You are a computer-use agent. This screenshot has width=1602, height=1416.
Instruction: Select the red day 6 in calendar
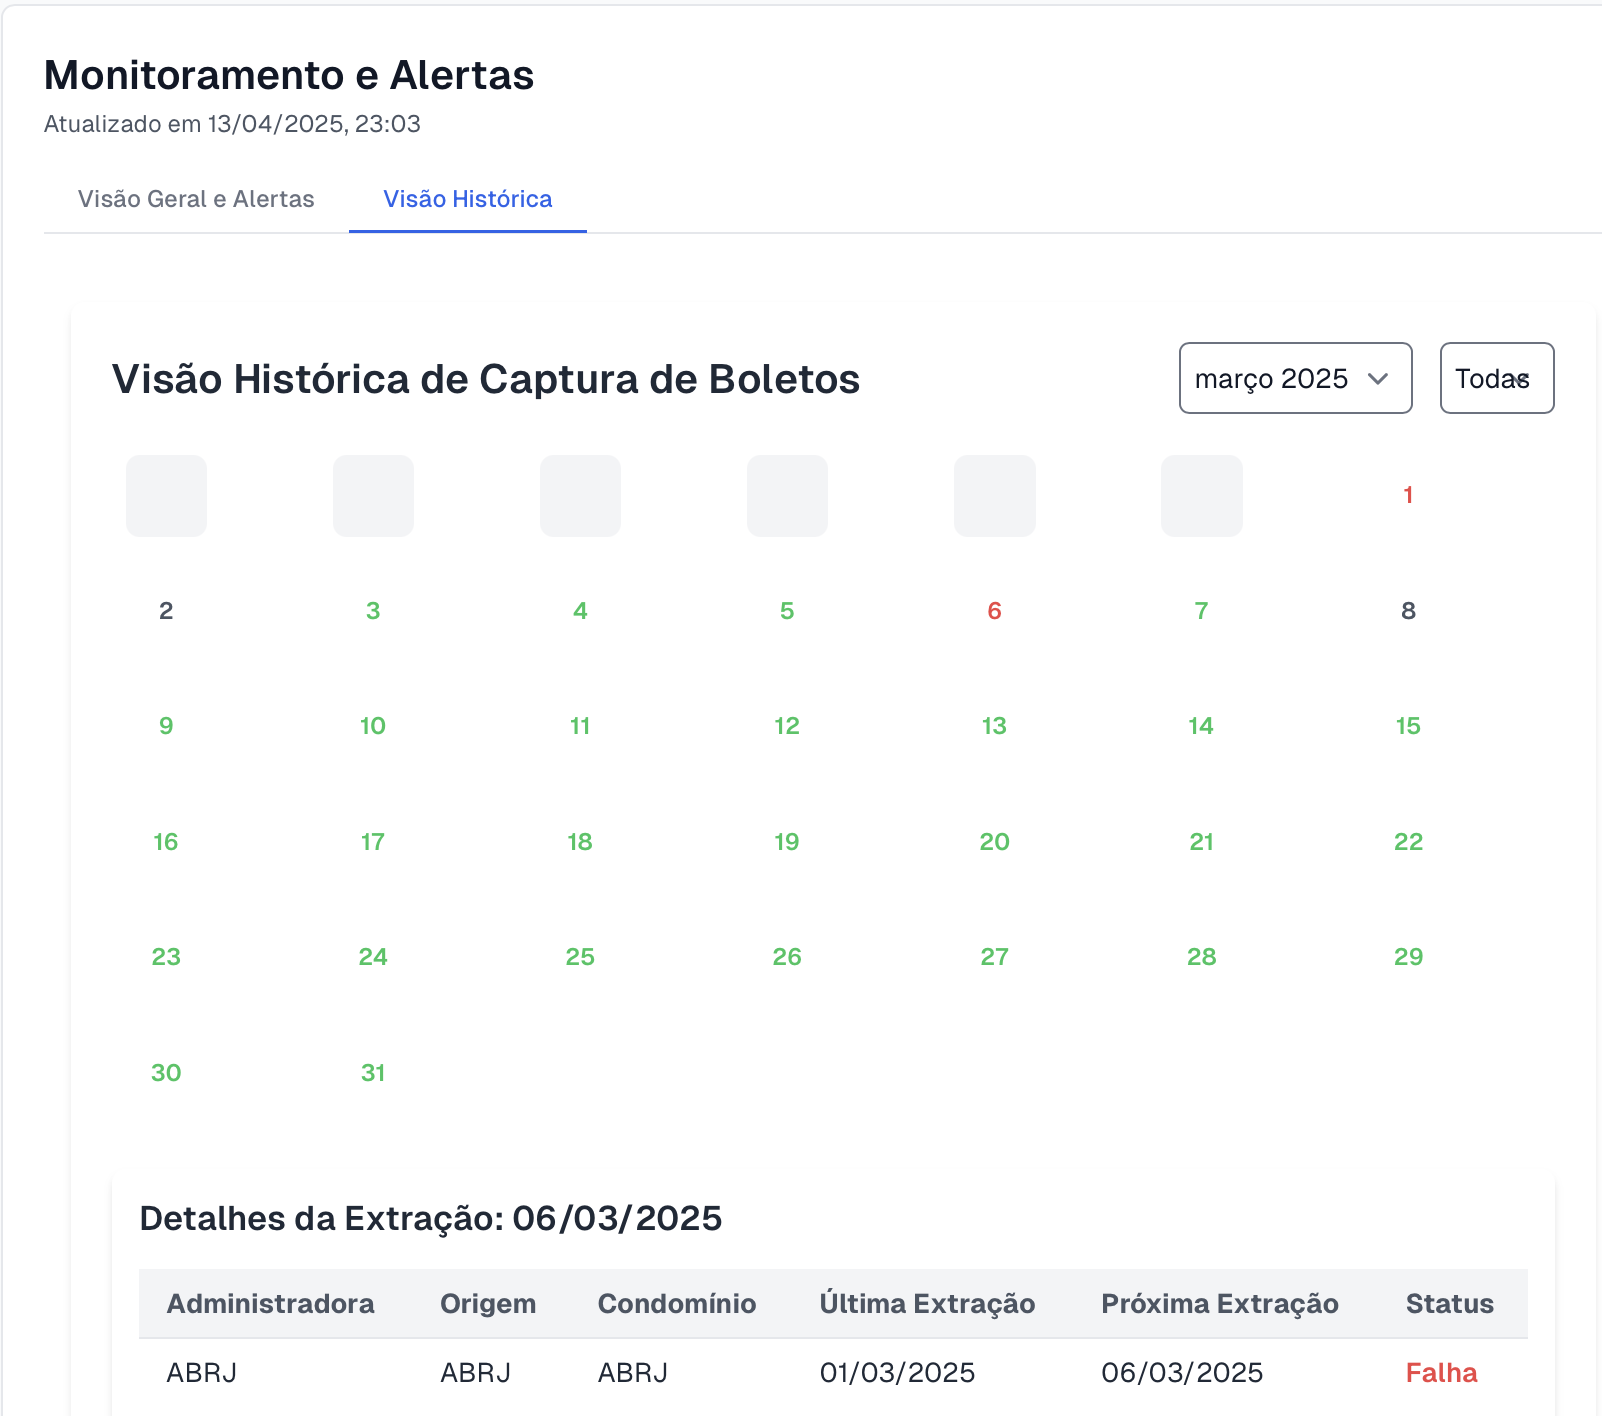click(994, 611)
